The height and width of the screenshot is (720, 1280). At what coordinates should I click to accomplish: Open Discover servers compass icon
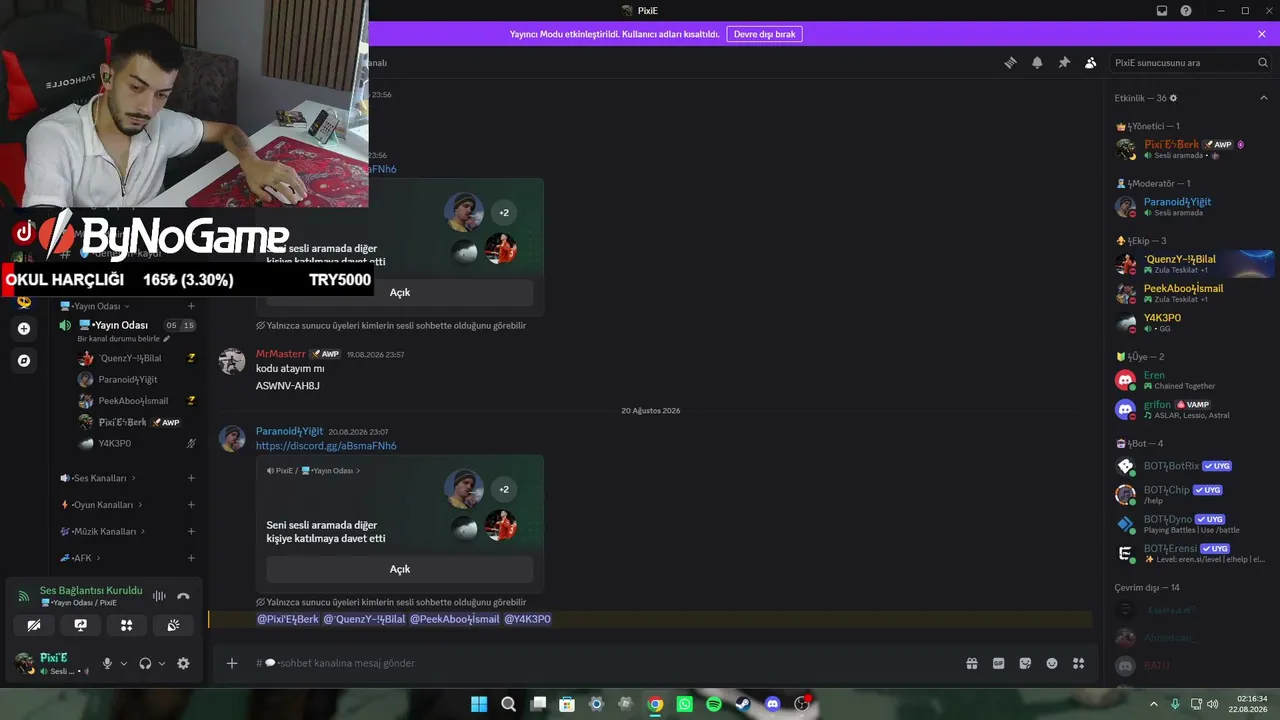[24, 360]
